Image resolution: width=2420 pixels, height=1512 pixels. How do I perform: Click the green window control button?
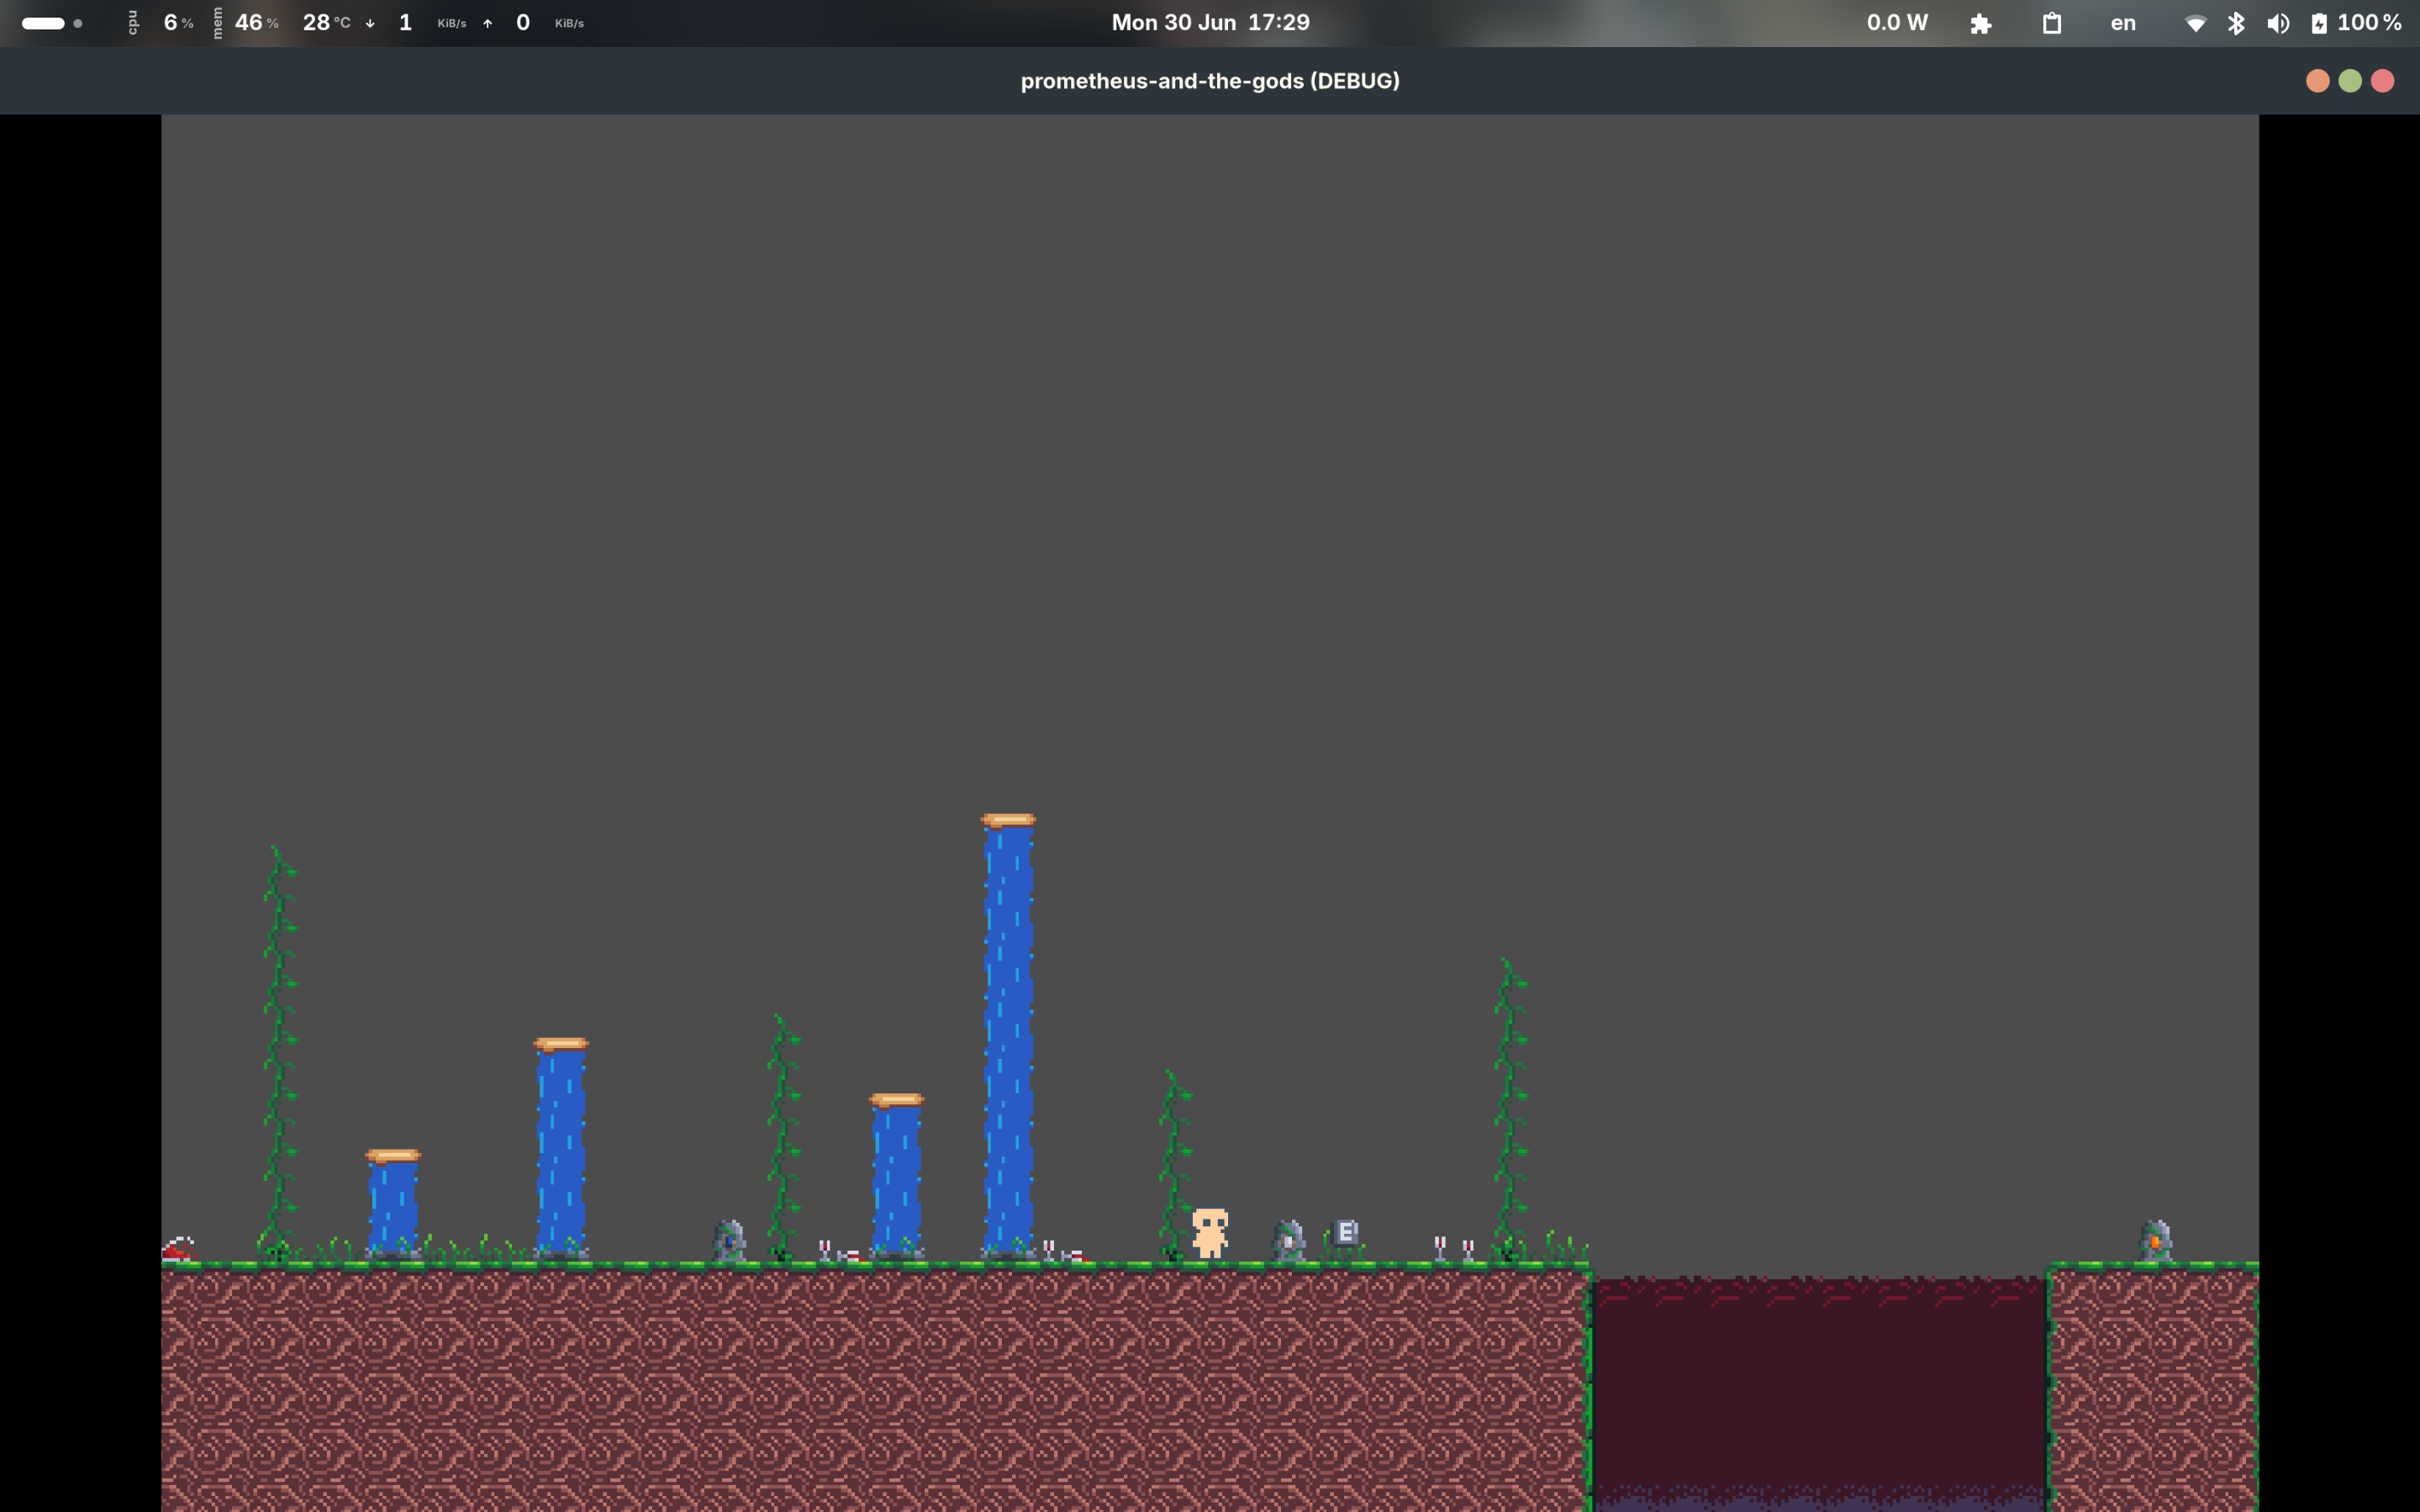2350,81
